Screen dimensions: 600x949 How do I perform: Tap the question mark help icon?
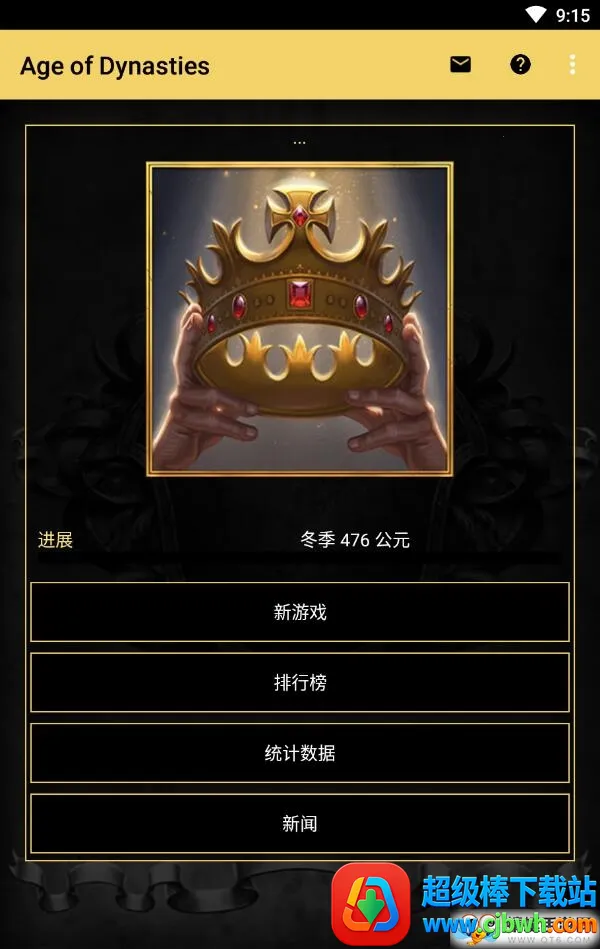pyautogui.click(x=520, y=64)
